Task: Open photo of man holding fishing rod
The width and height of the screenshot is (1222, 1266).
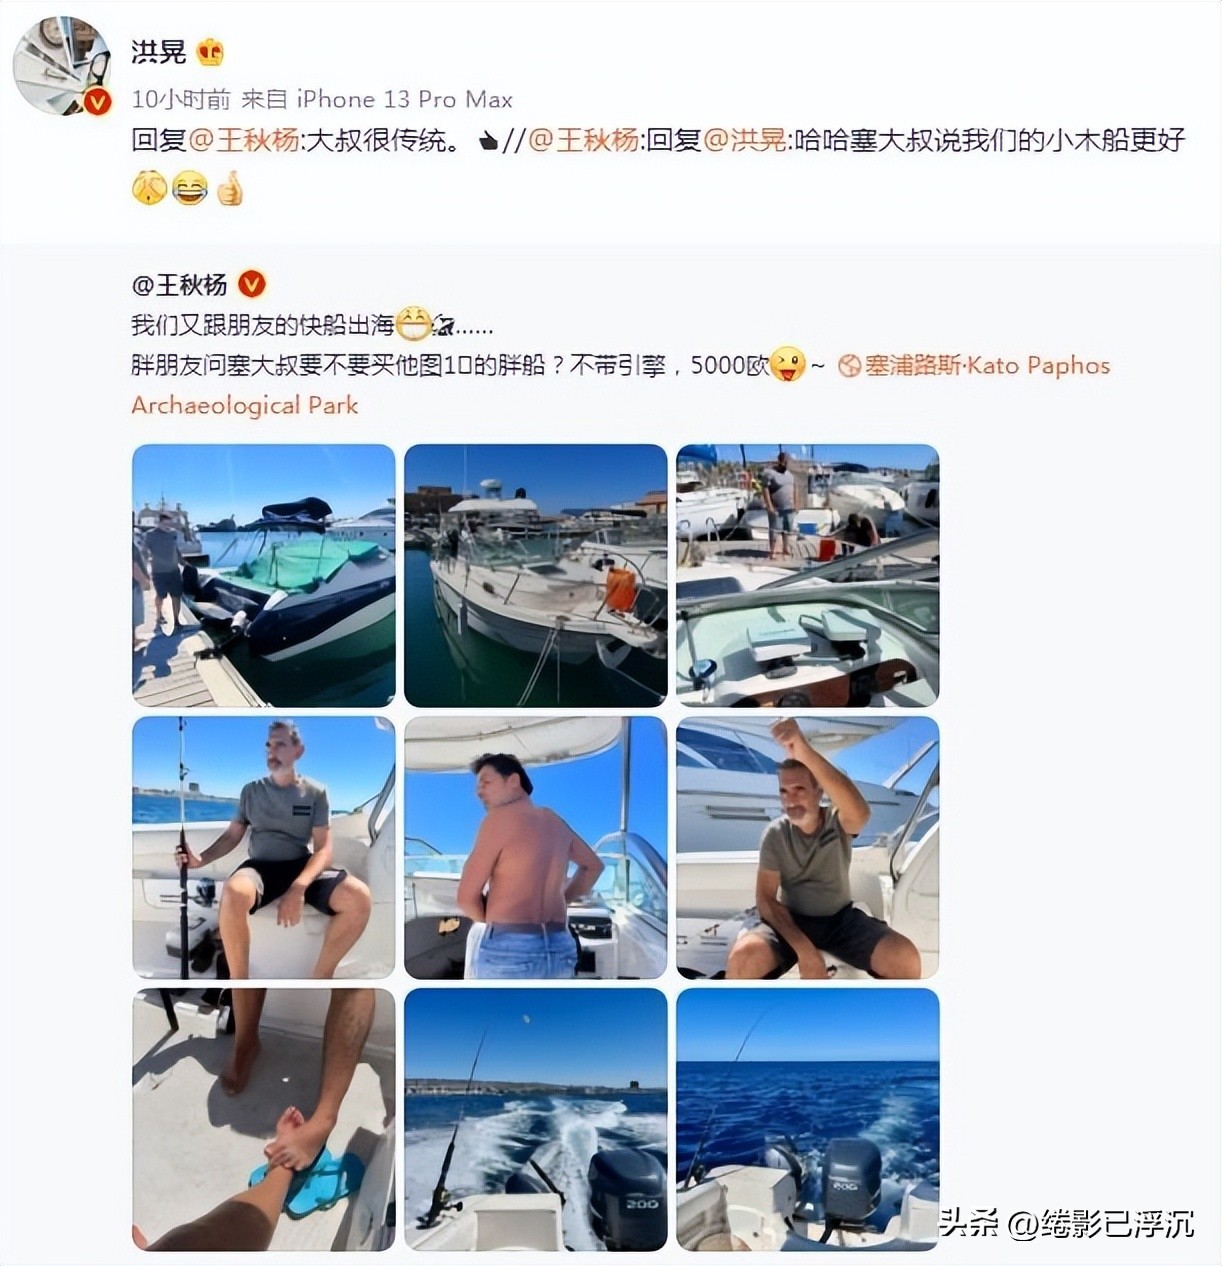Action: click(264, 848)
